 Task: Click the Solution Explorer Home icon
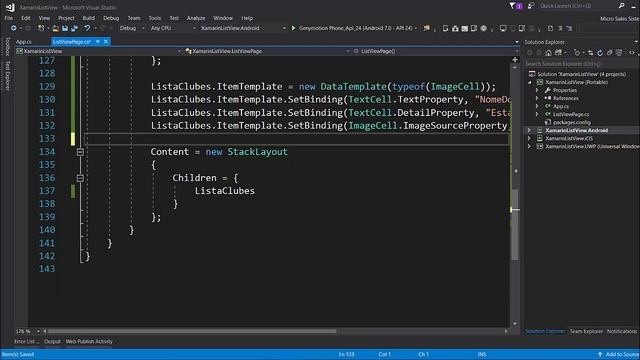tap(548, 53)
